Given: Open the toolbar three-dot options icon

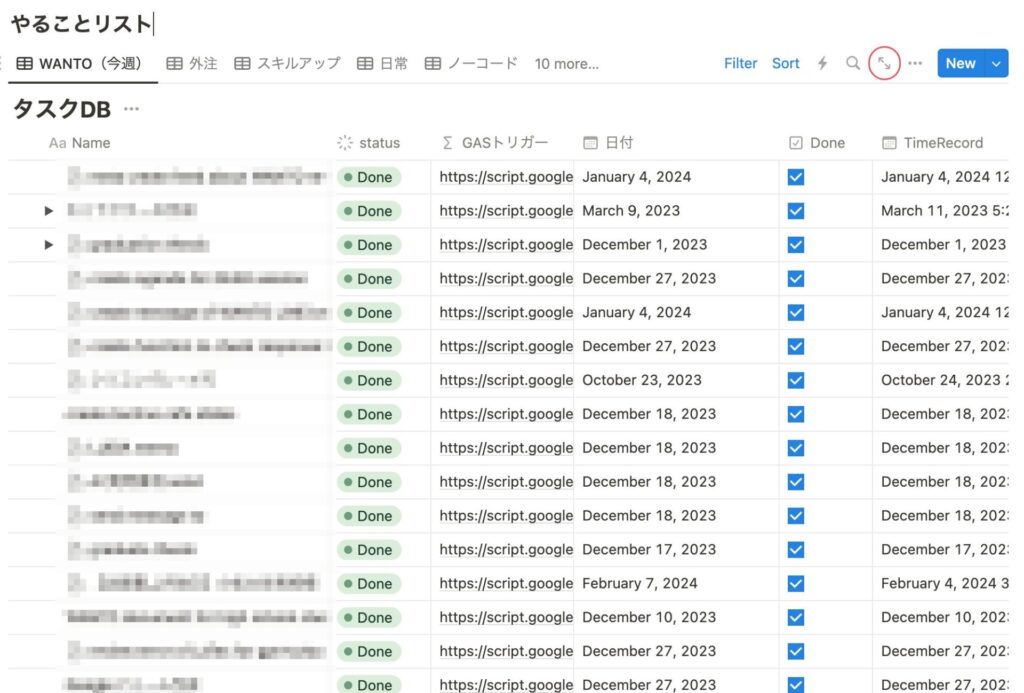Looking at the screenshot, I should tap(915, 63).
